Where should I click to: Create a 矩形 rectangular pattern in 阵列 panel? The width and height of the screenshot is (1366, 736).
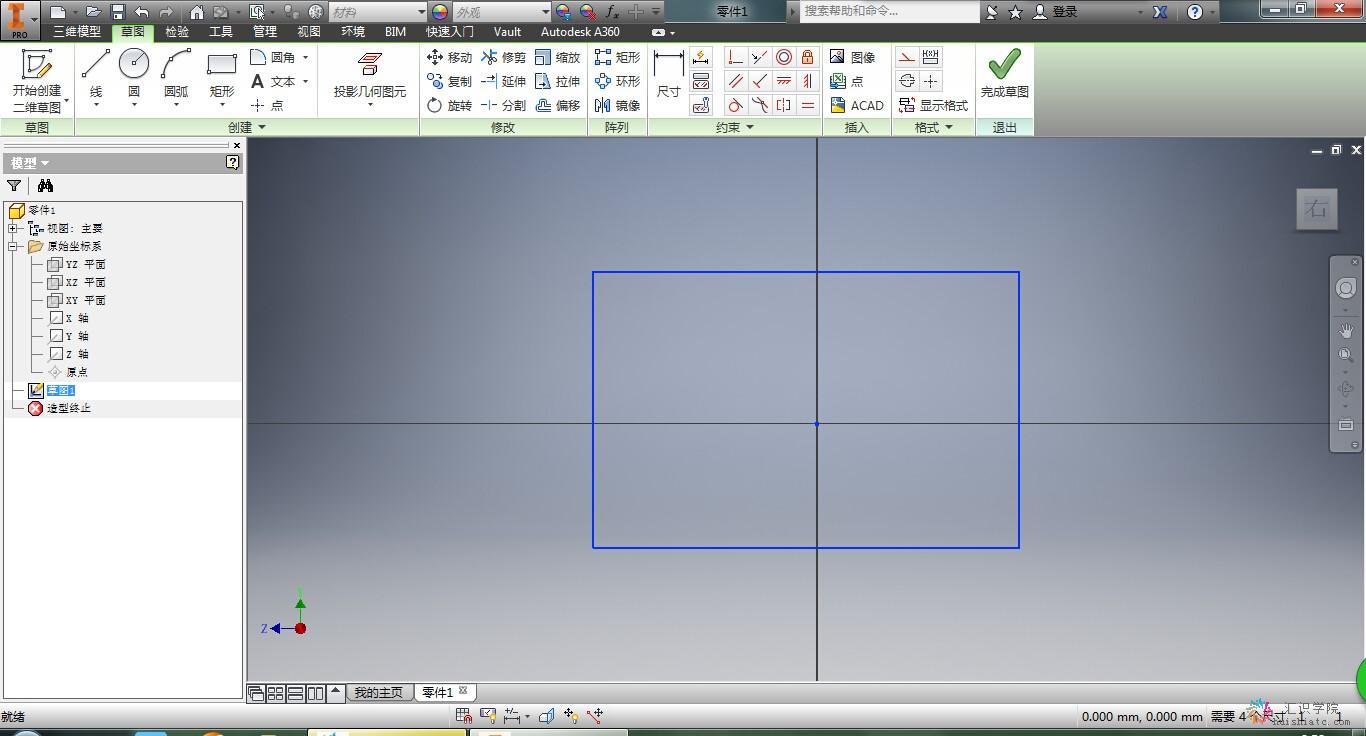[x=617, y=57]
